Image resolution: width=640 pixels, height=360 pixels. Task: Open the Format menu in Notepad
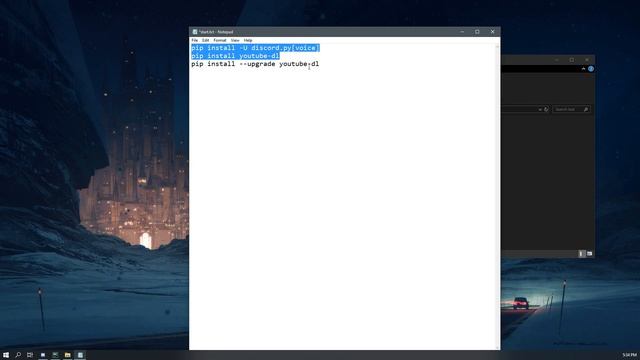pos(220,40)
